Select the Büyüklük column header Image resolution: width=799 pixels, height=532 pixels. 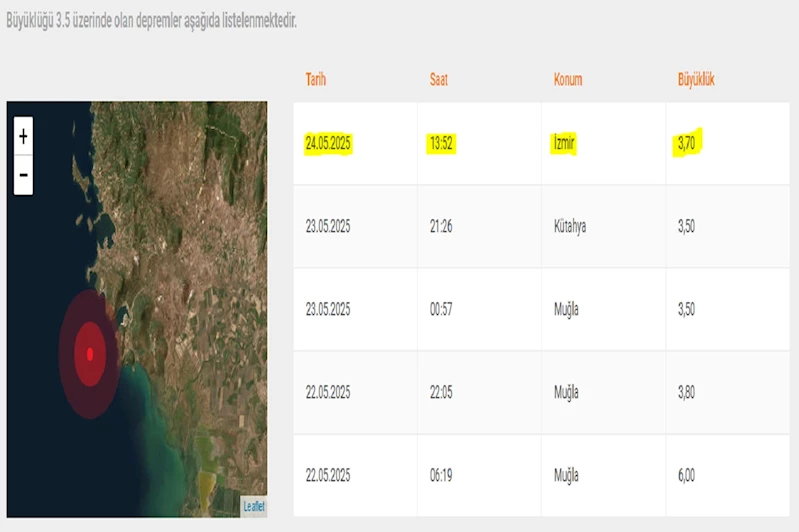(696, 79)
